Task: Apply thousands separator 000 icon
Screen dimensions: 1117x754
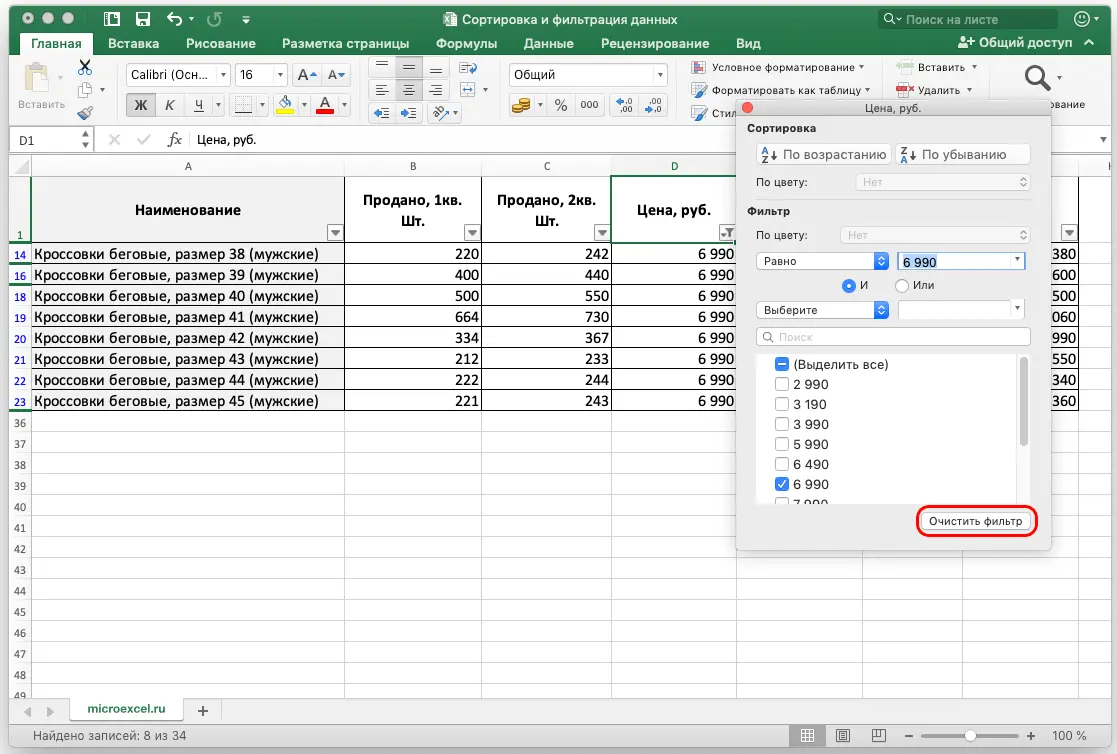Action: tap(589, 105)
